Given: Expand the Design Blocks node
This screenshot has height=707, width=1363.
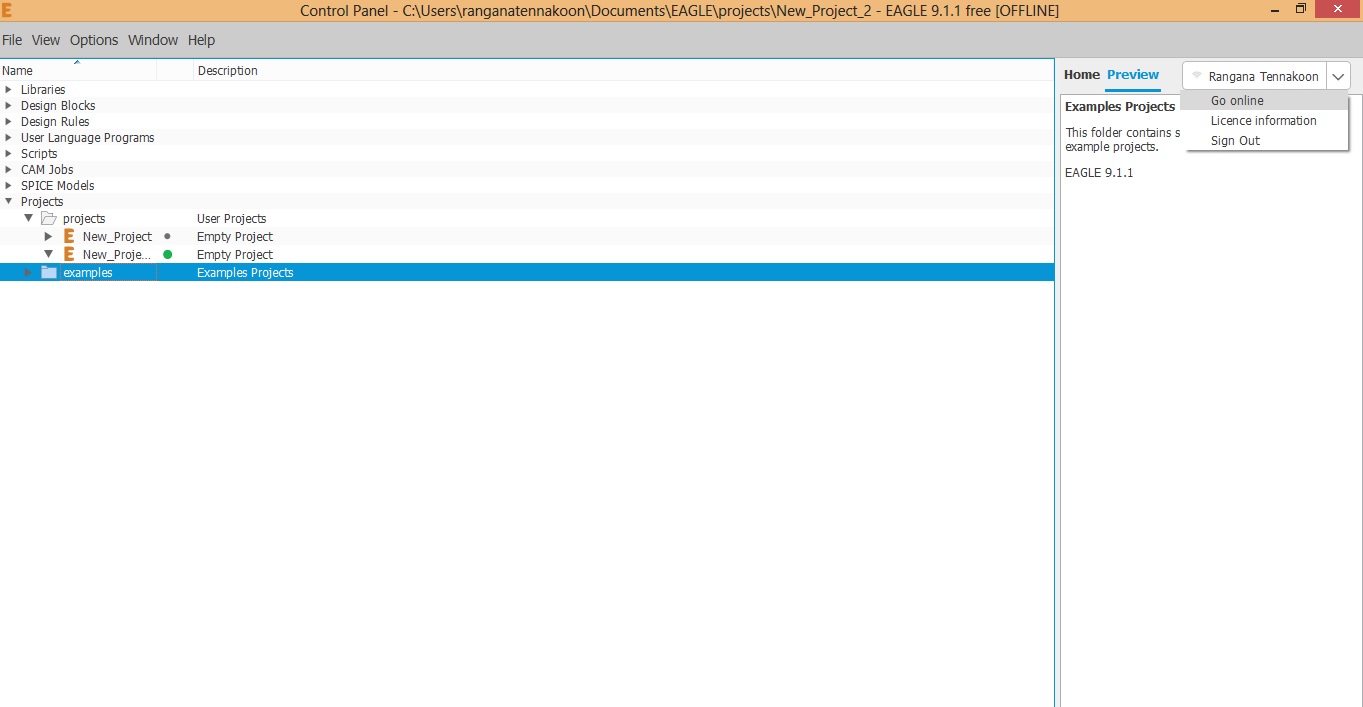Looking at the screenshot, I should click(x=9, y=106).
